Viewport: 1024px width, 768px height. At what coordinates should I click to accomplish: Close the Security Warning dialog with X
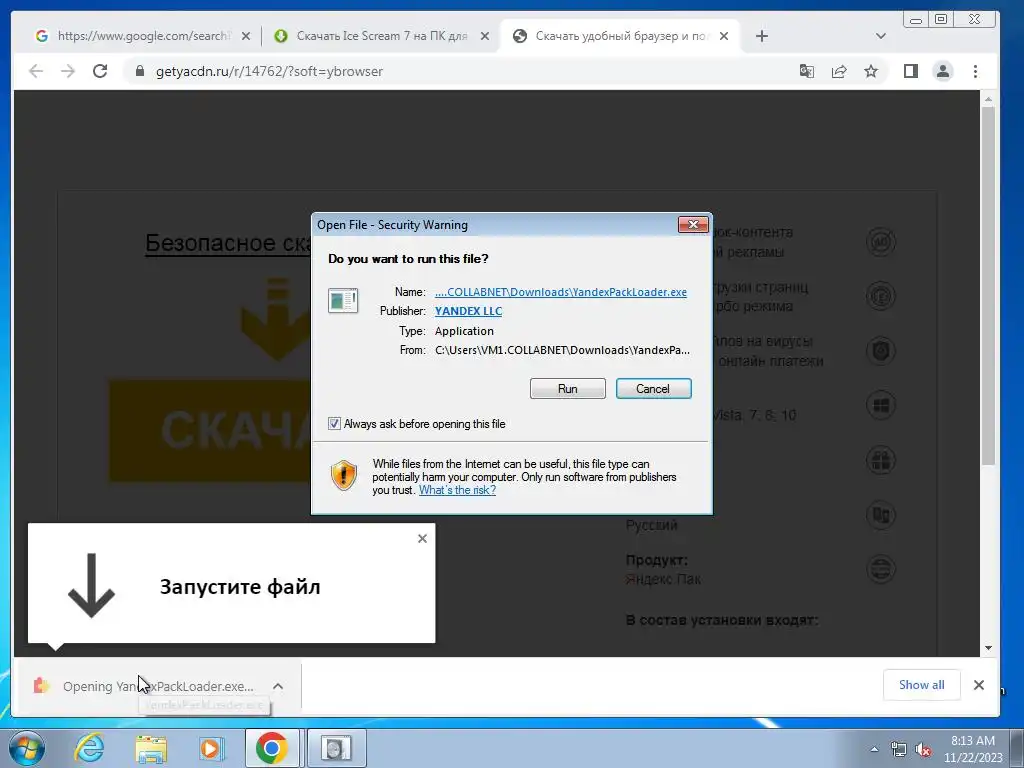pos(693,225)
